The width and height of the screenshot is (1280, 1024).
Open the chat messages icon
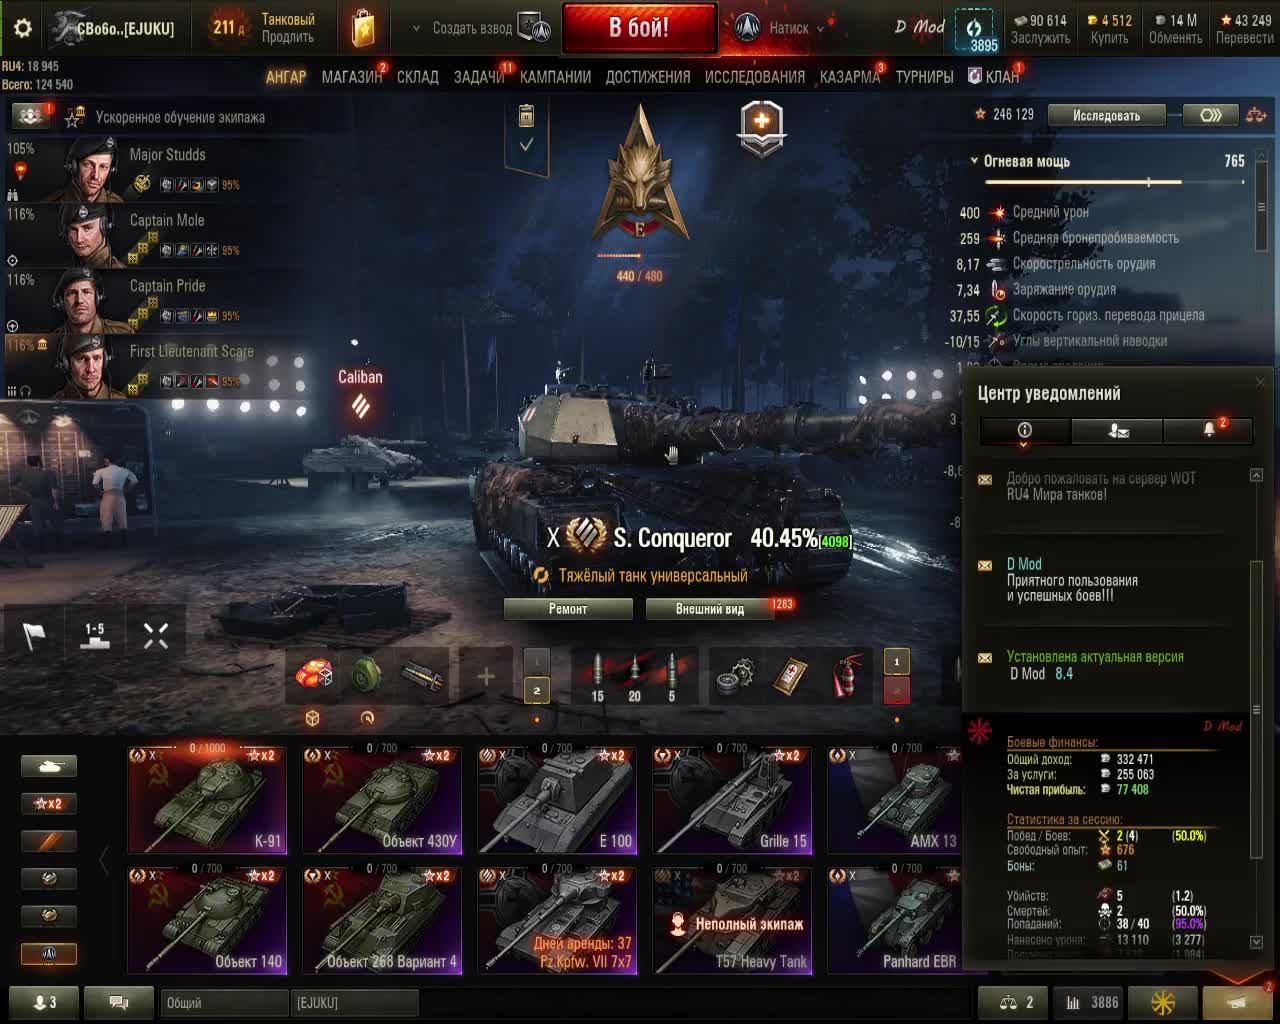[118, 1002]
